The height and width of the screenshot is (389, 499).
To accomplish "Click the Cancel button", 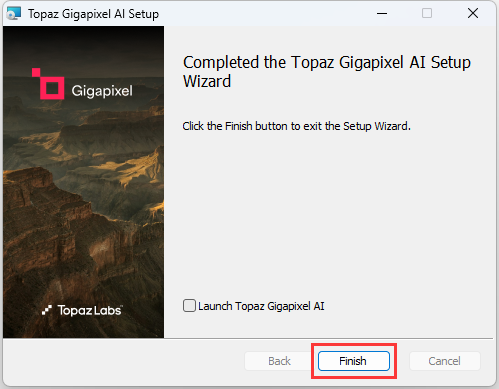I will (x=445, y=361).
